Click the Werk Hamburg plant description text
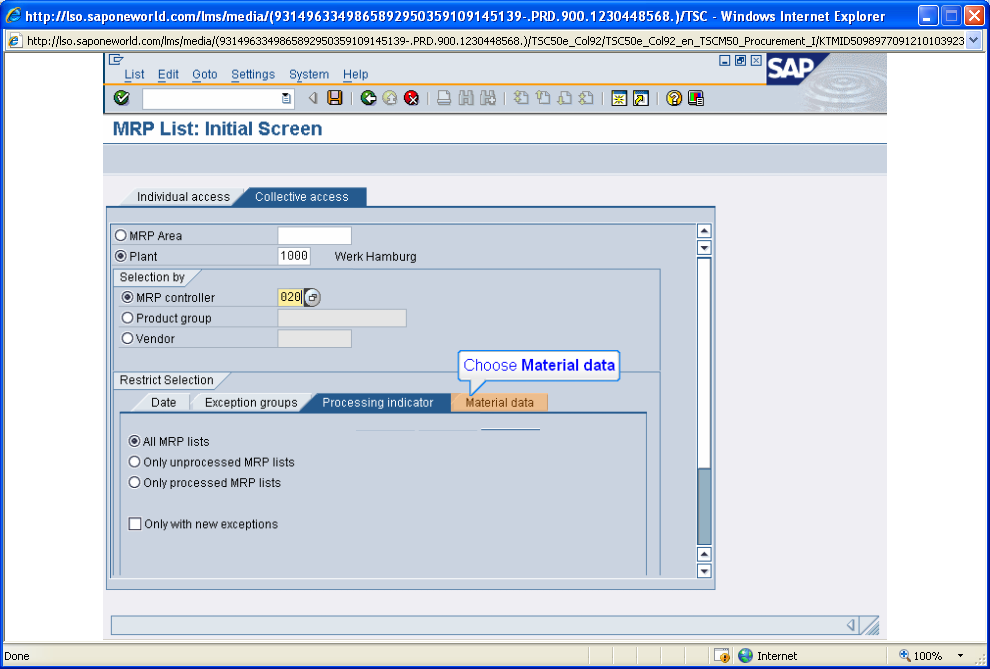 point(375,257)
